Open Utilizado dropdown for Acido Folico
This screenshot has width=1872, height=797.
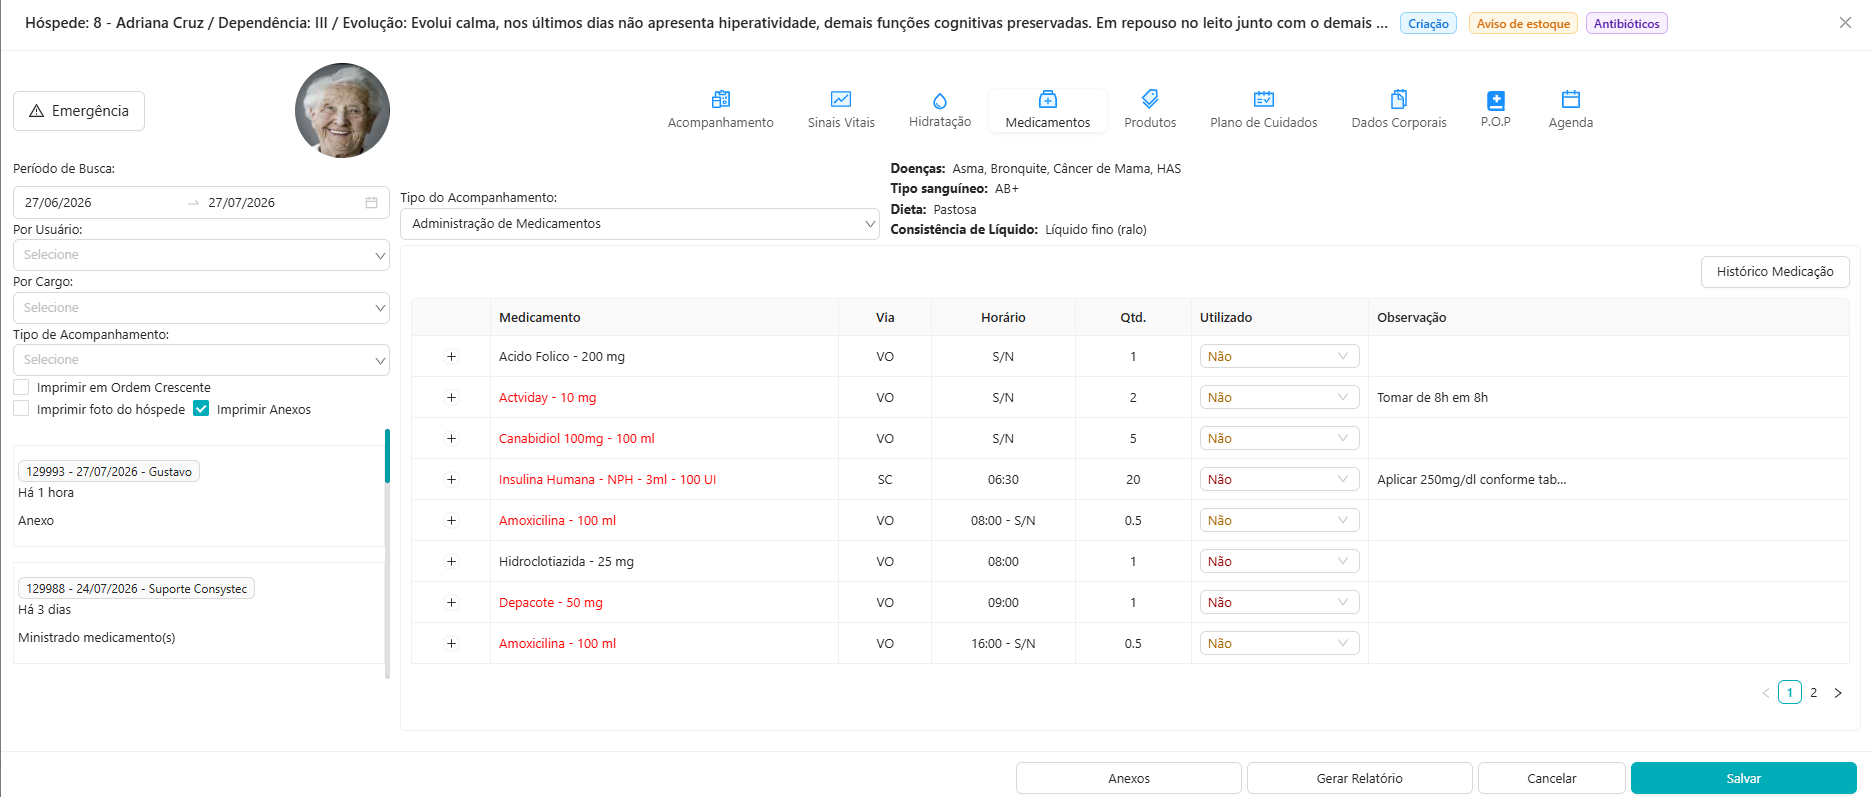1279,357
